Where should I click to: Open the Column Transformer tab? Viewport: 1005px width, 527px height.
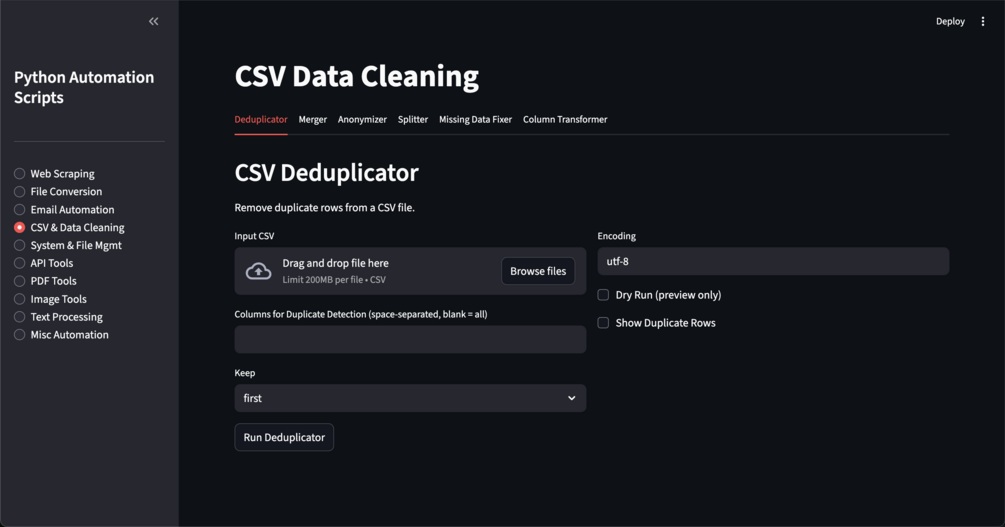(x=565, y=119)
